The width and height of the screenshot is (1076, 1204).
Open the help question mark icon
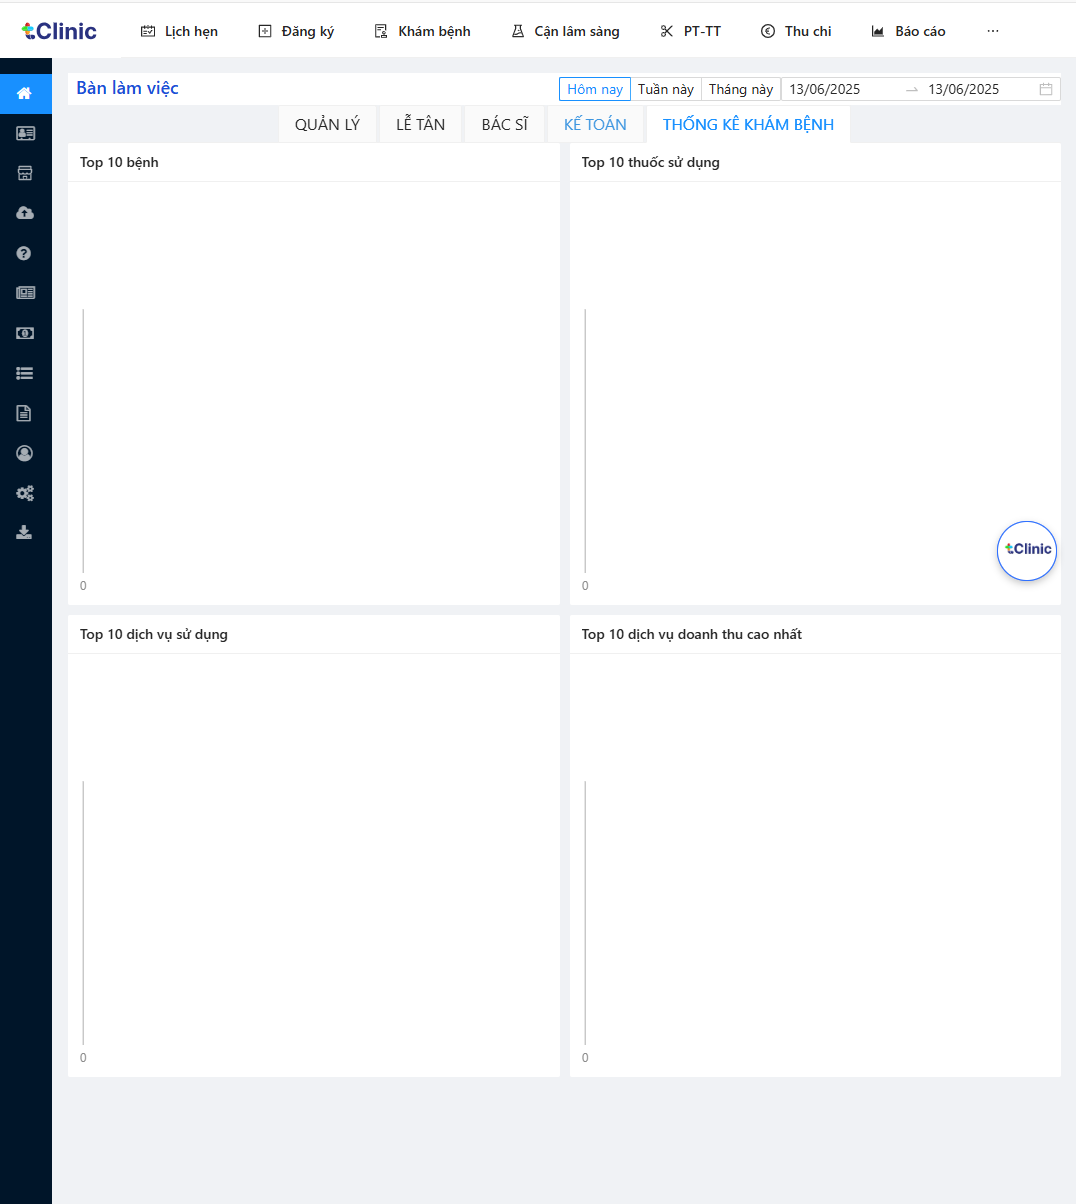(25, 253)
